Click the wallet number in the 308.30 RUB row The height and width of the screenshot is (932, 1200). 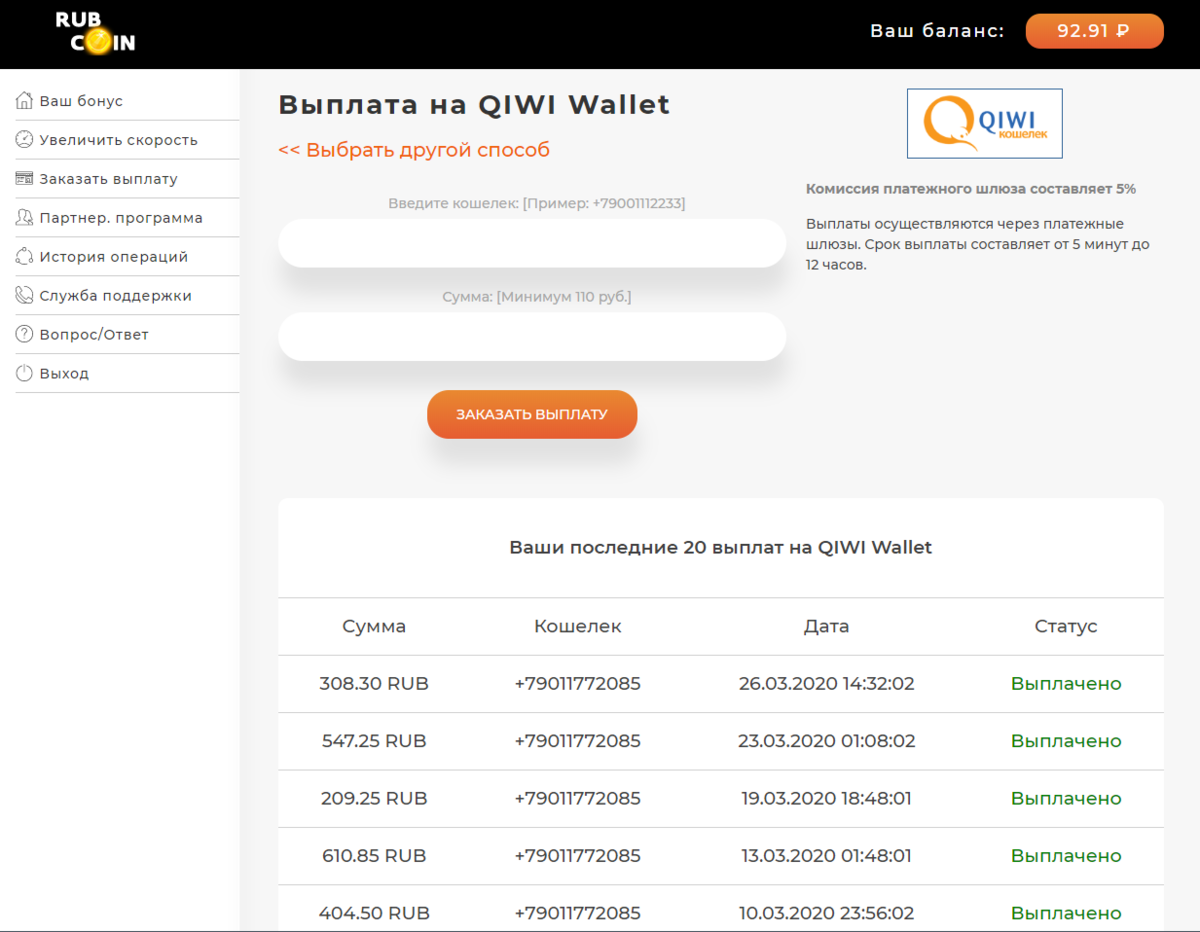pos(578,684)
